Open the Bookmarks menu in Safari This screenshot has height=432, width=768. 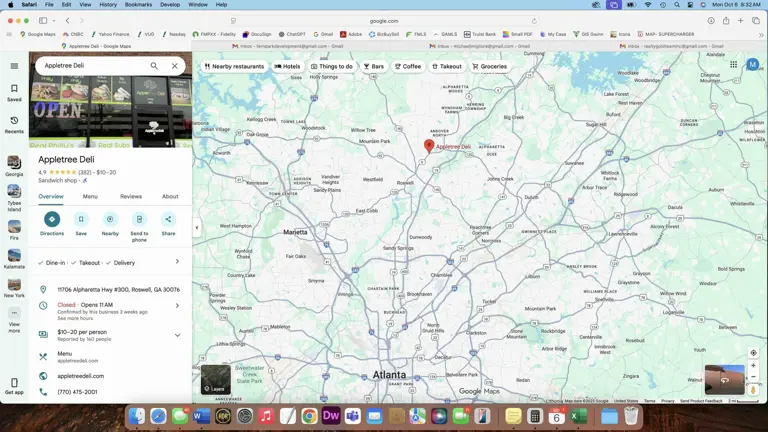[x=138, y=4]
